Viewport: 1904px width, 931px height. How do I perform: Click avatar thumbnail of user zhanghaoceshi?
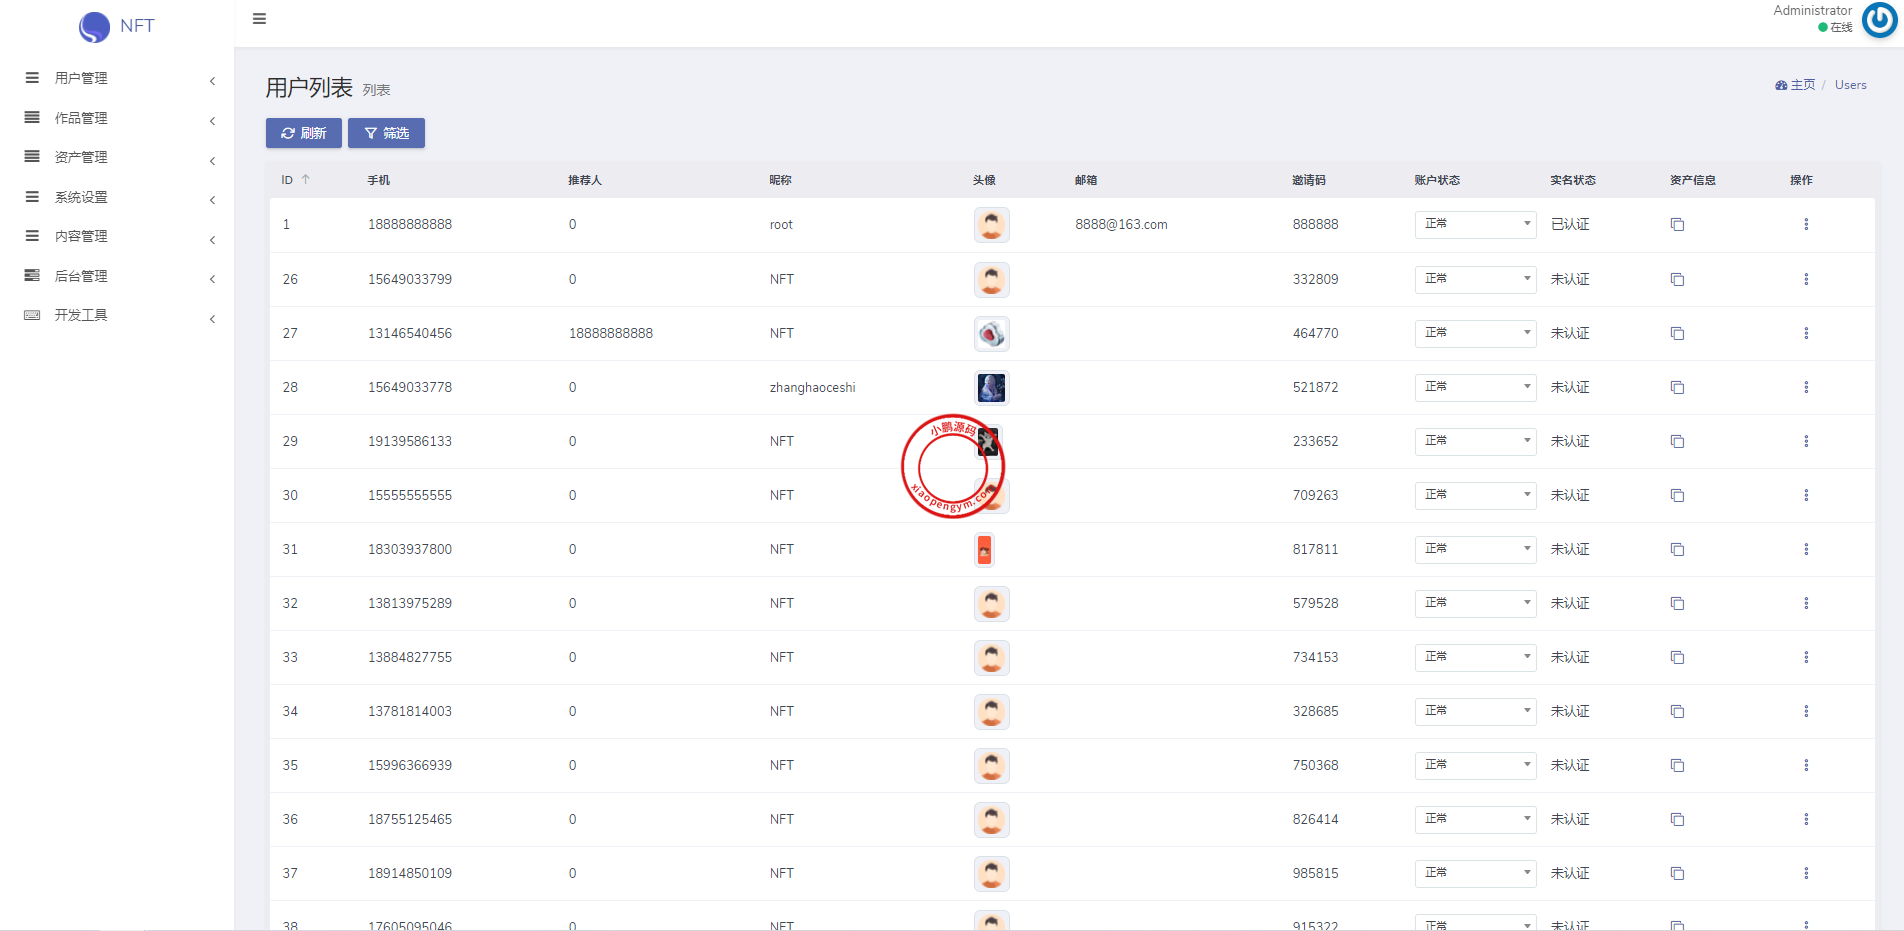[991, 387]
